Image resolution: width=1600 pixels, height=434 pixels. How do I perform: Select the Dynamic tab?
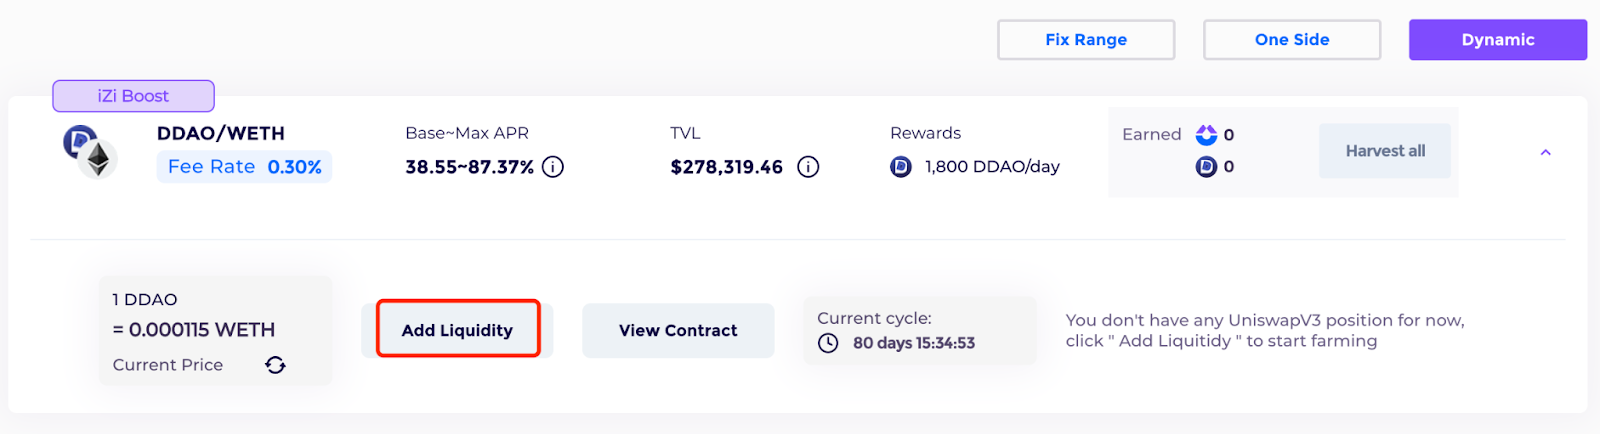(x=1497, y=40)
